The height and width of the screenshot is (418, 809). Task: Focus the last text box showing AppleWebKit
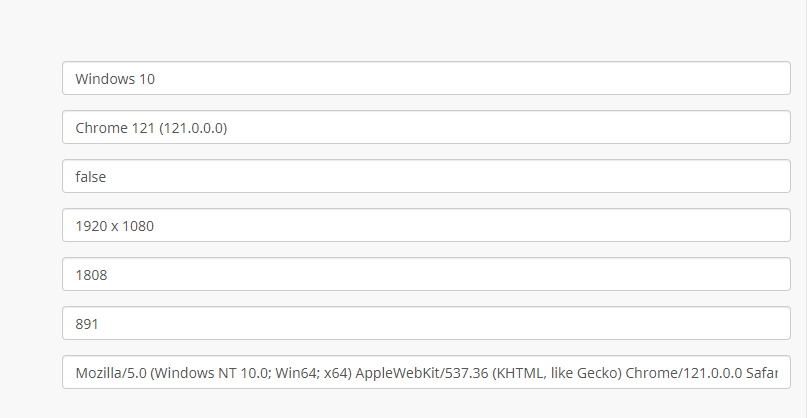pyautogui.click(x=426, y=372)
